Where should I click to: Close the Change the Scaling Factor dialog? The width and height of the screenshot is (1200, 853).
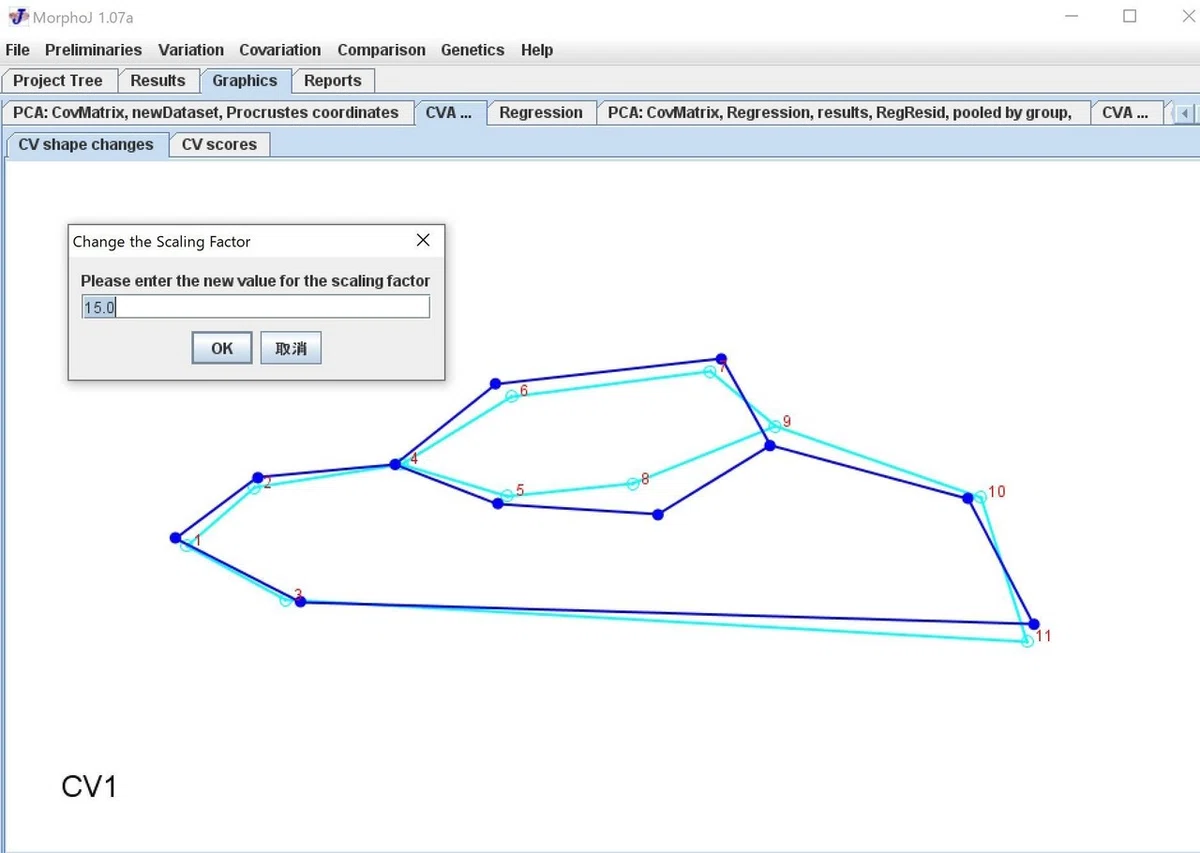423,240
